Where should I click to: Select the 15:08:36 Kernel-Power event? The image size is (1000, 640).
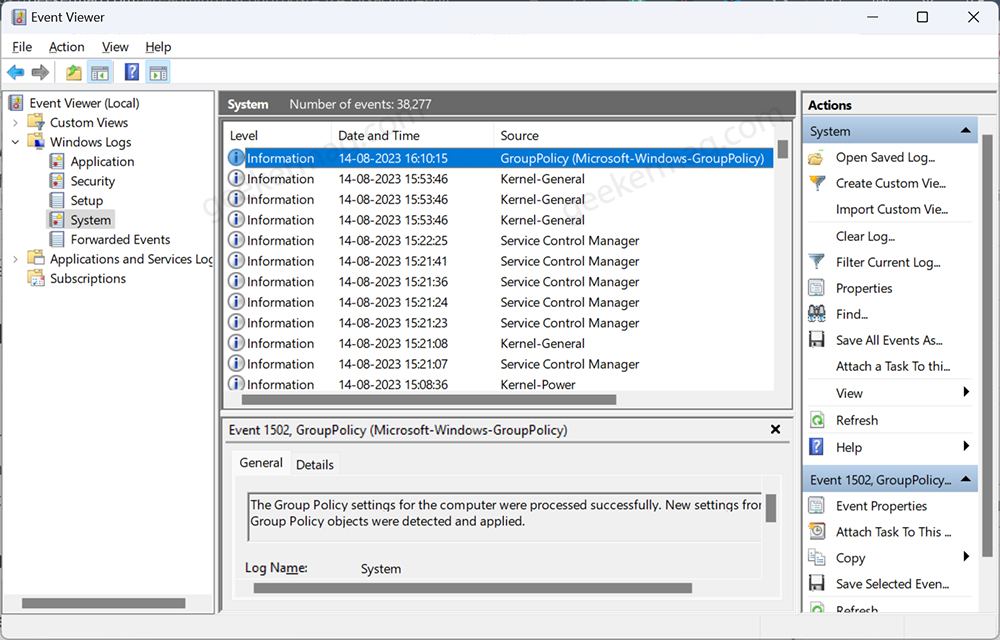(x=500, y=384)
